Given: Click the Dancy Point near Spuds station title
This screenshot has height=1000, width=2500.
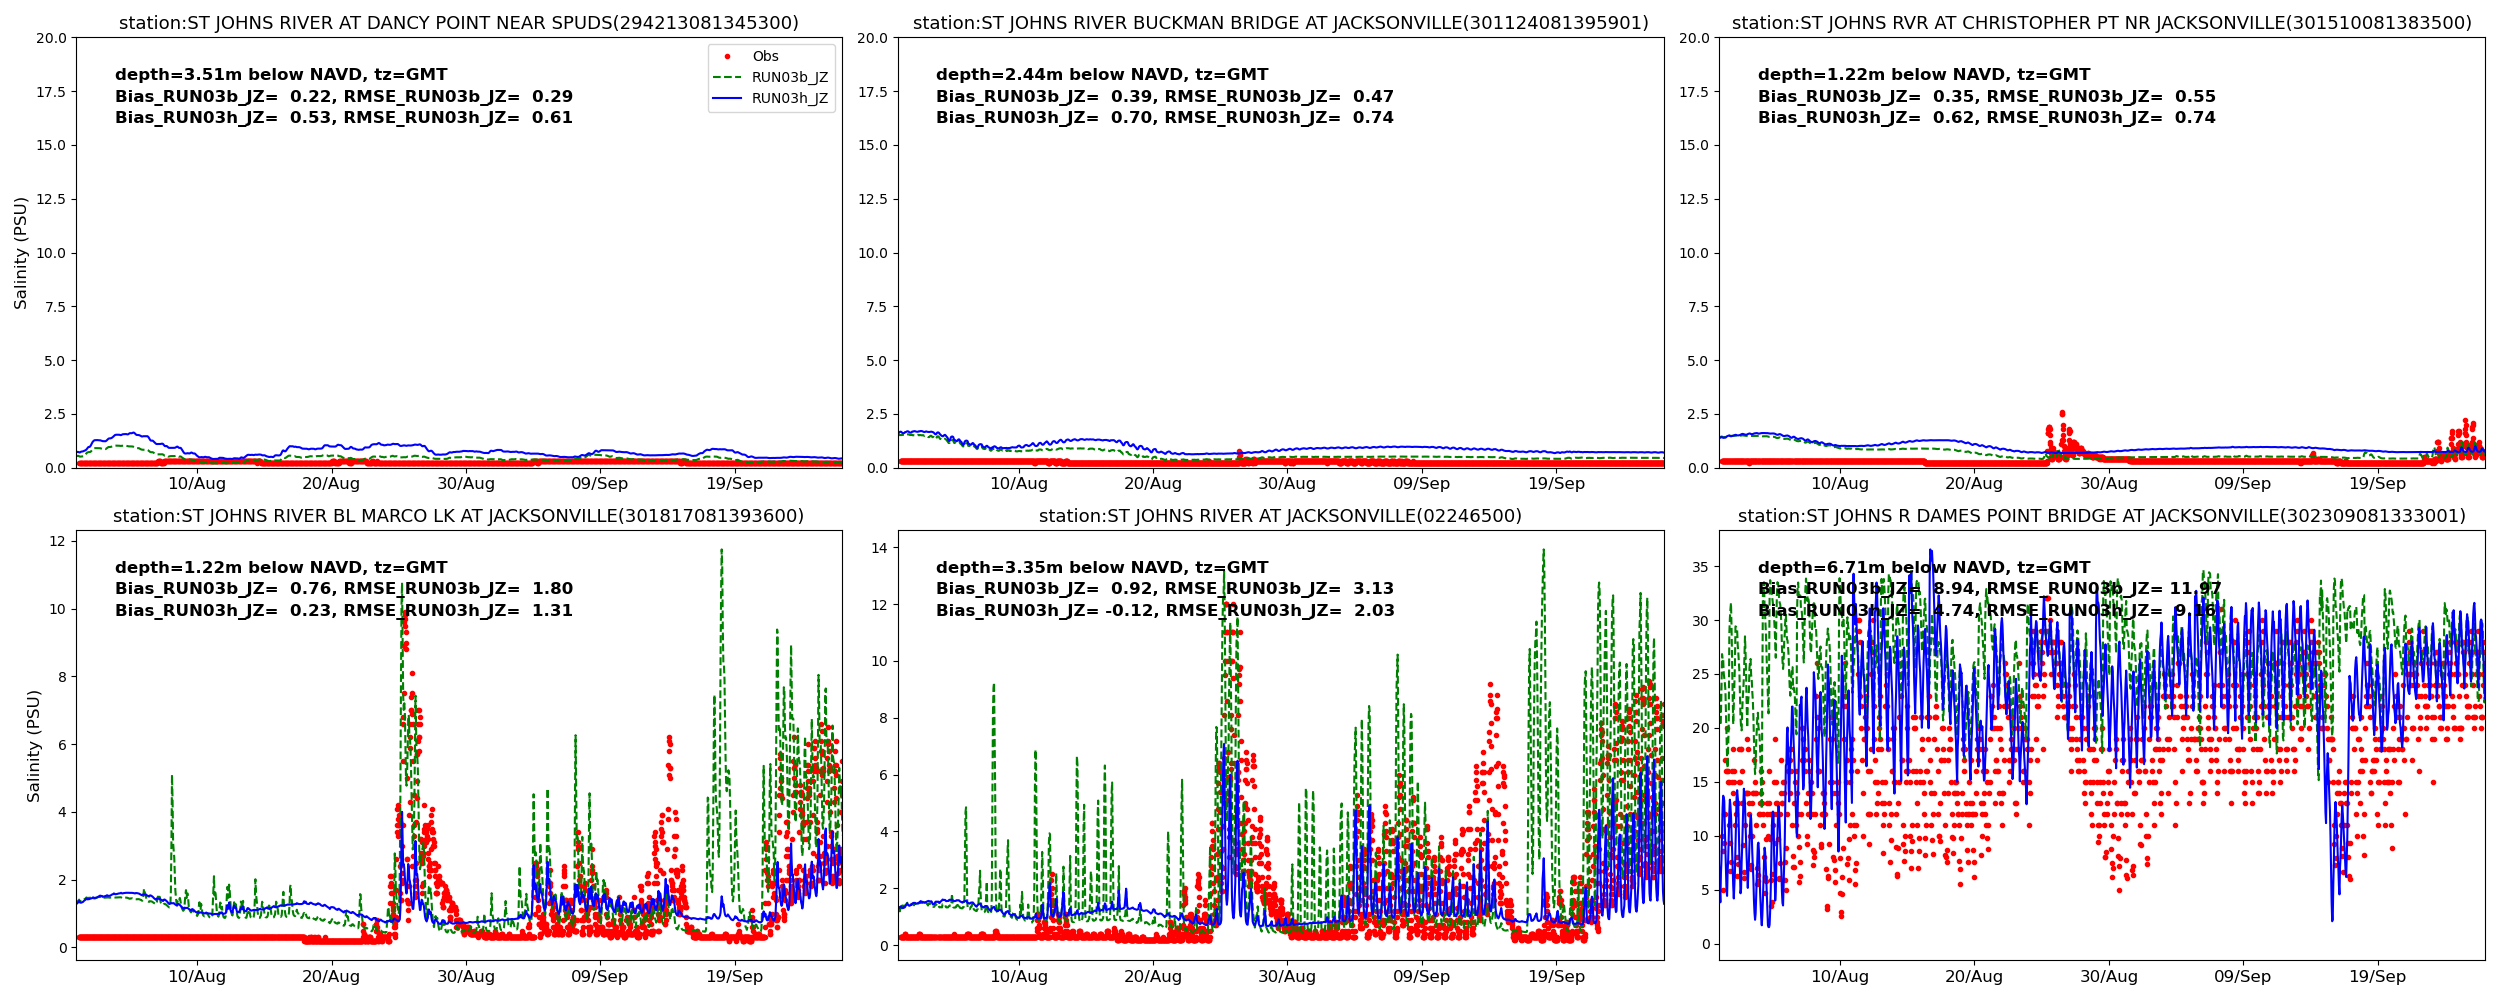Looking at the screenshot, I should pos(459,23).
